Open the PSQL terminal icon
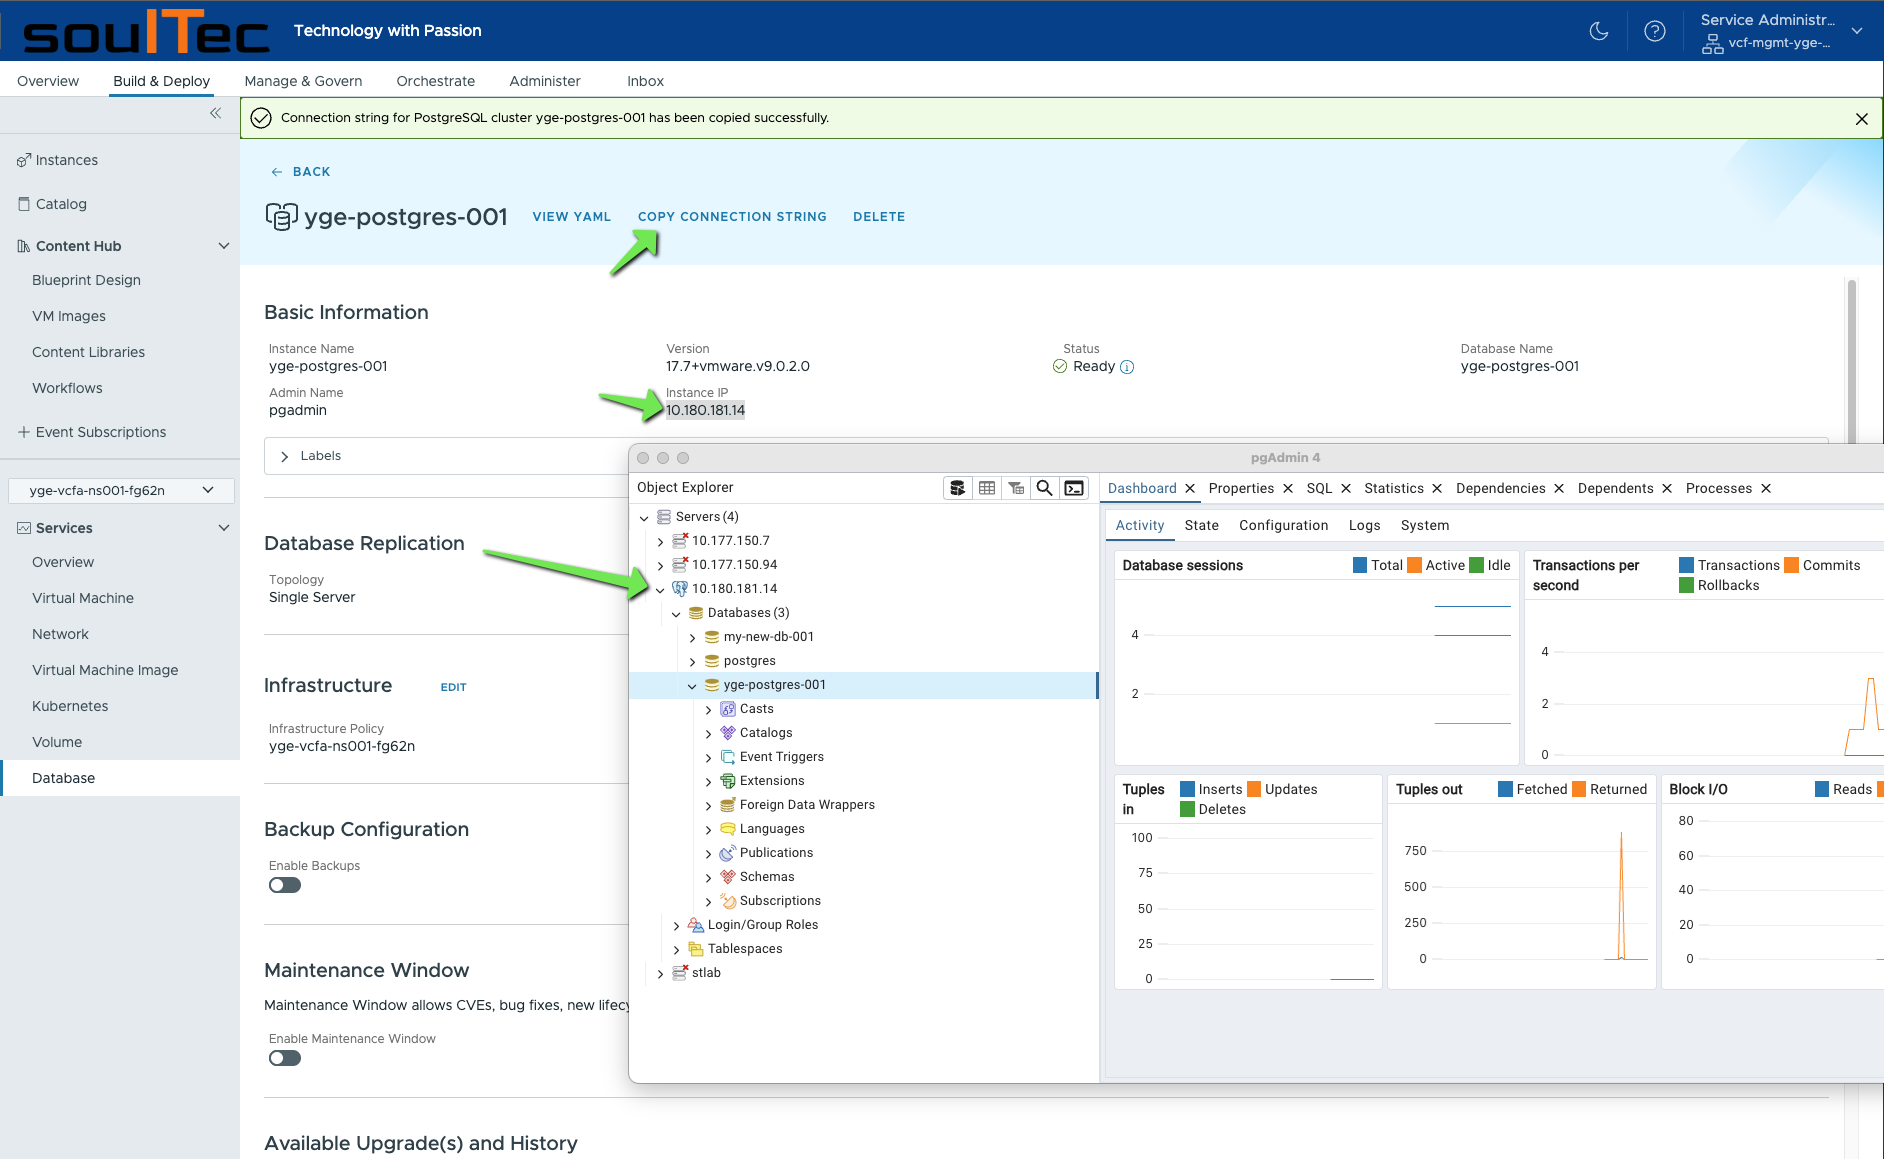The image size is (1884, 1159). tap(1073, 488)
